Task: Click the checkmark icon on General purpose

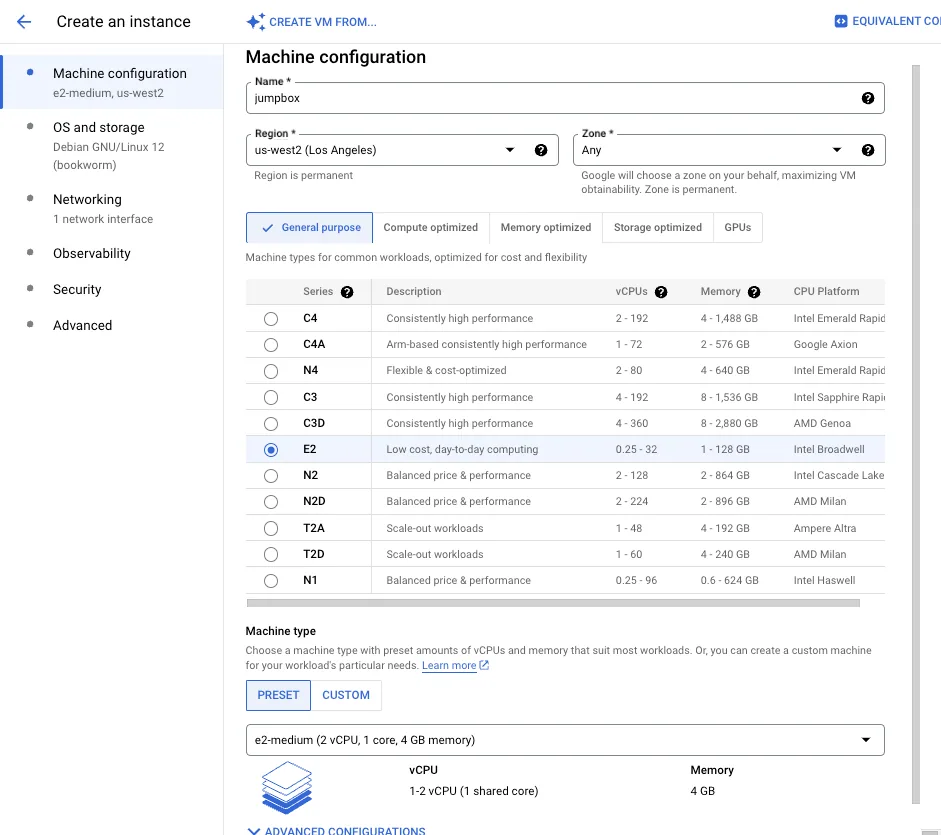Action: pos(268,228)
